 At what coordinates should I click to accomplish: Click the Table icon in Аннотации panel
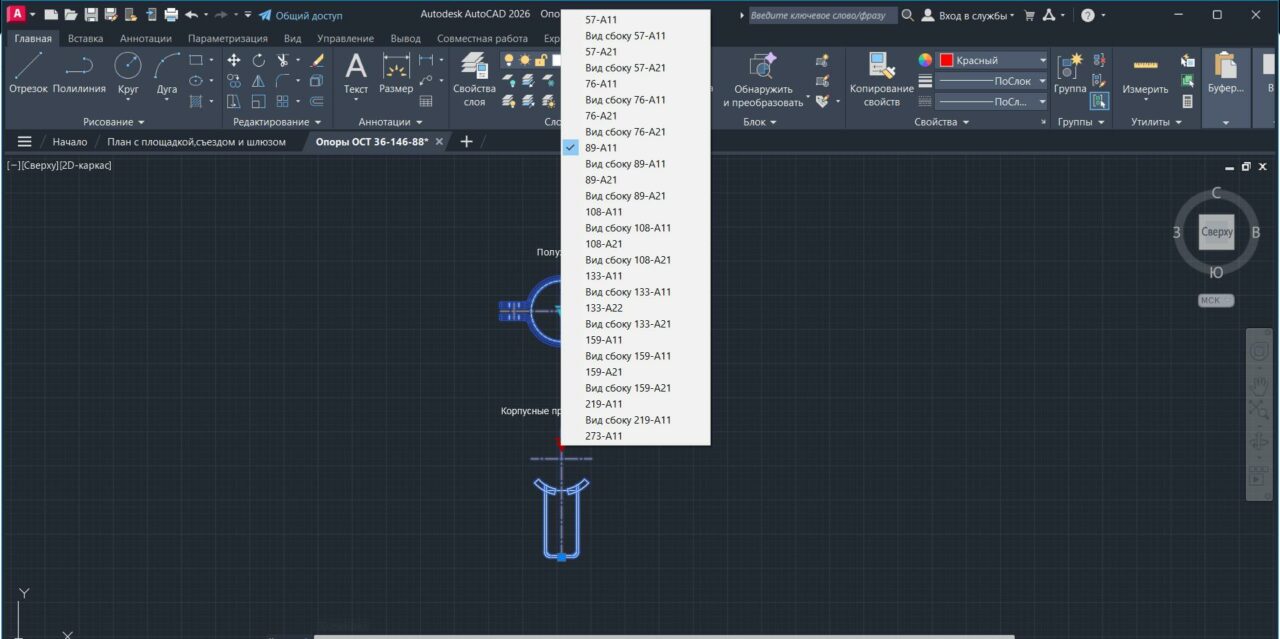pos(426,101)
